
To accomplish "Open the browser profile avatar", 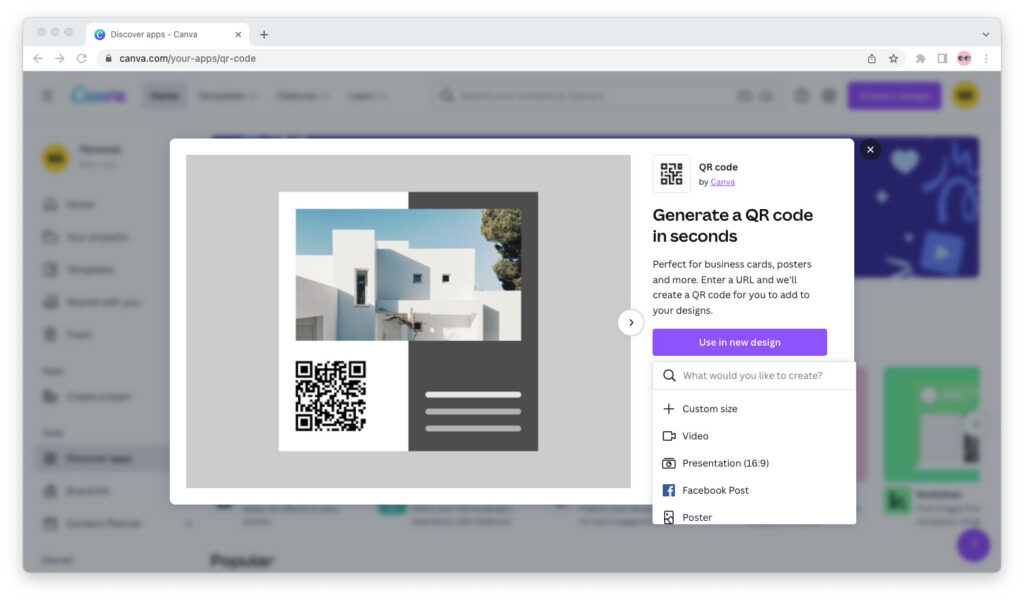I will point(964,58).
